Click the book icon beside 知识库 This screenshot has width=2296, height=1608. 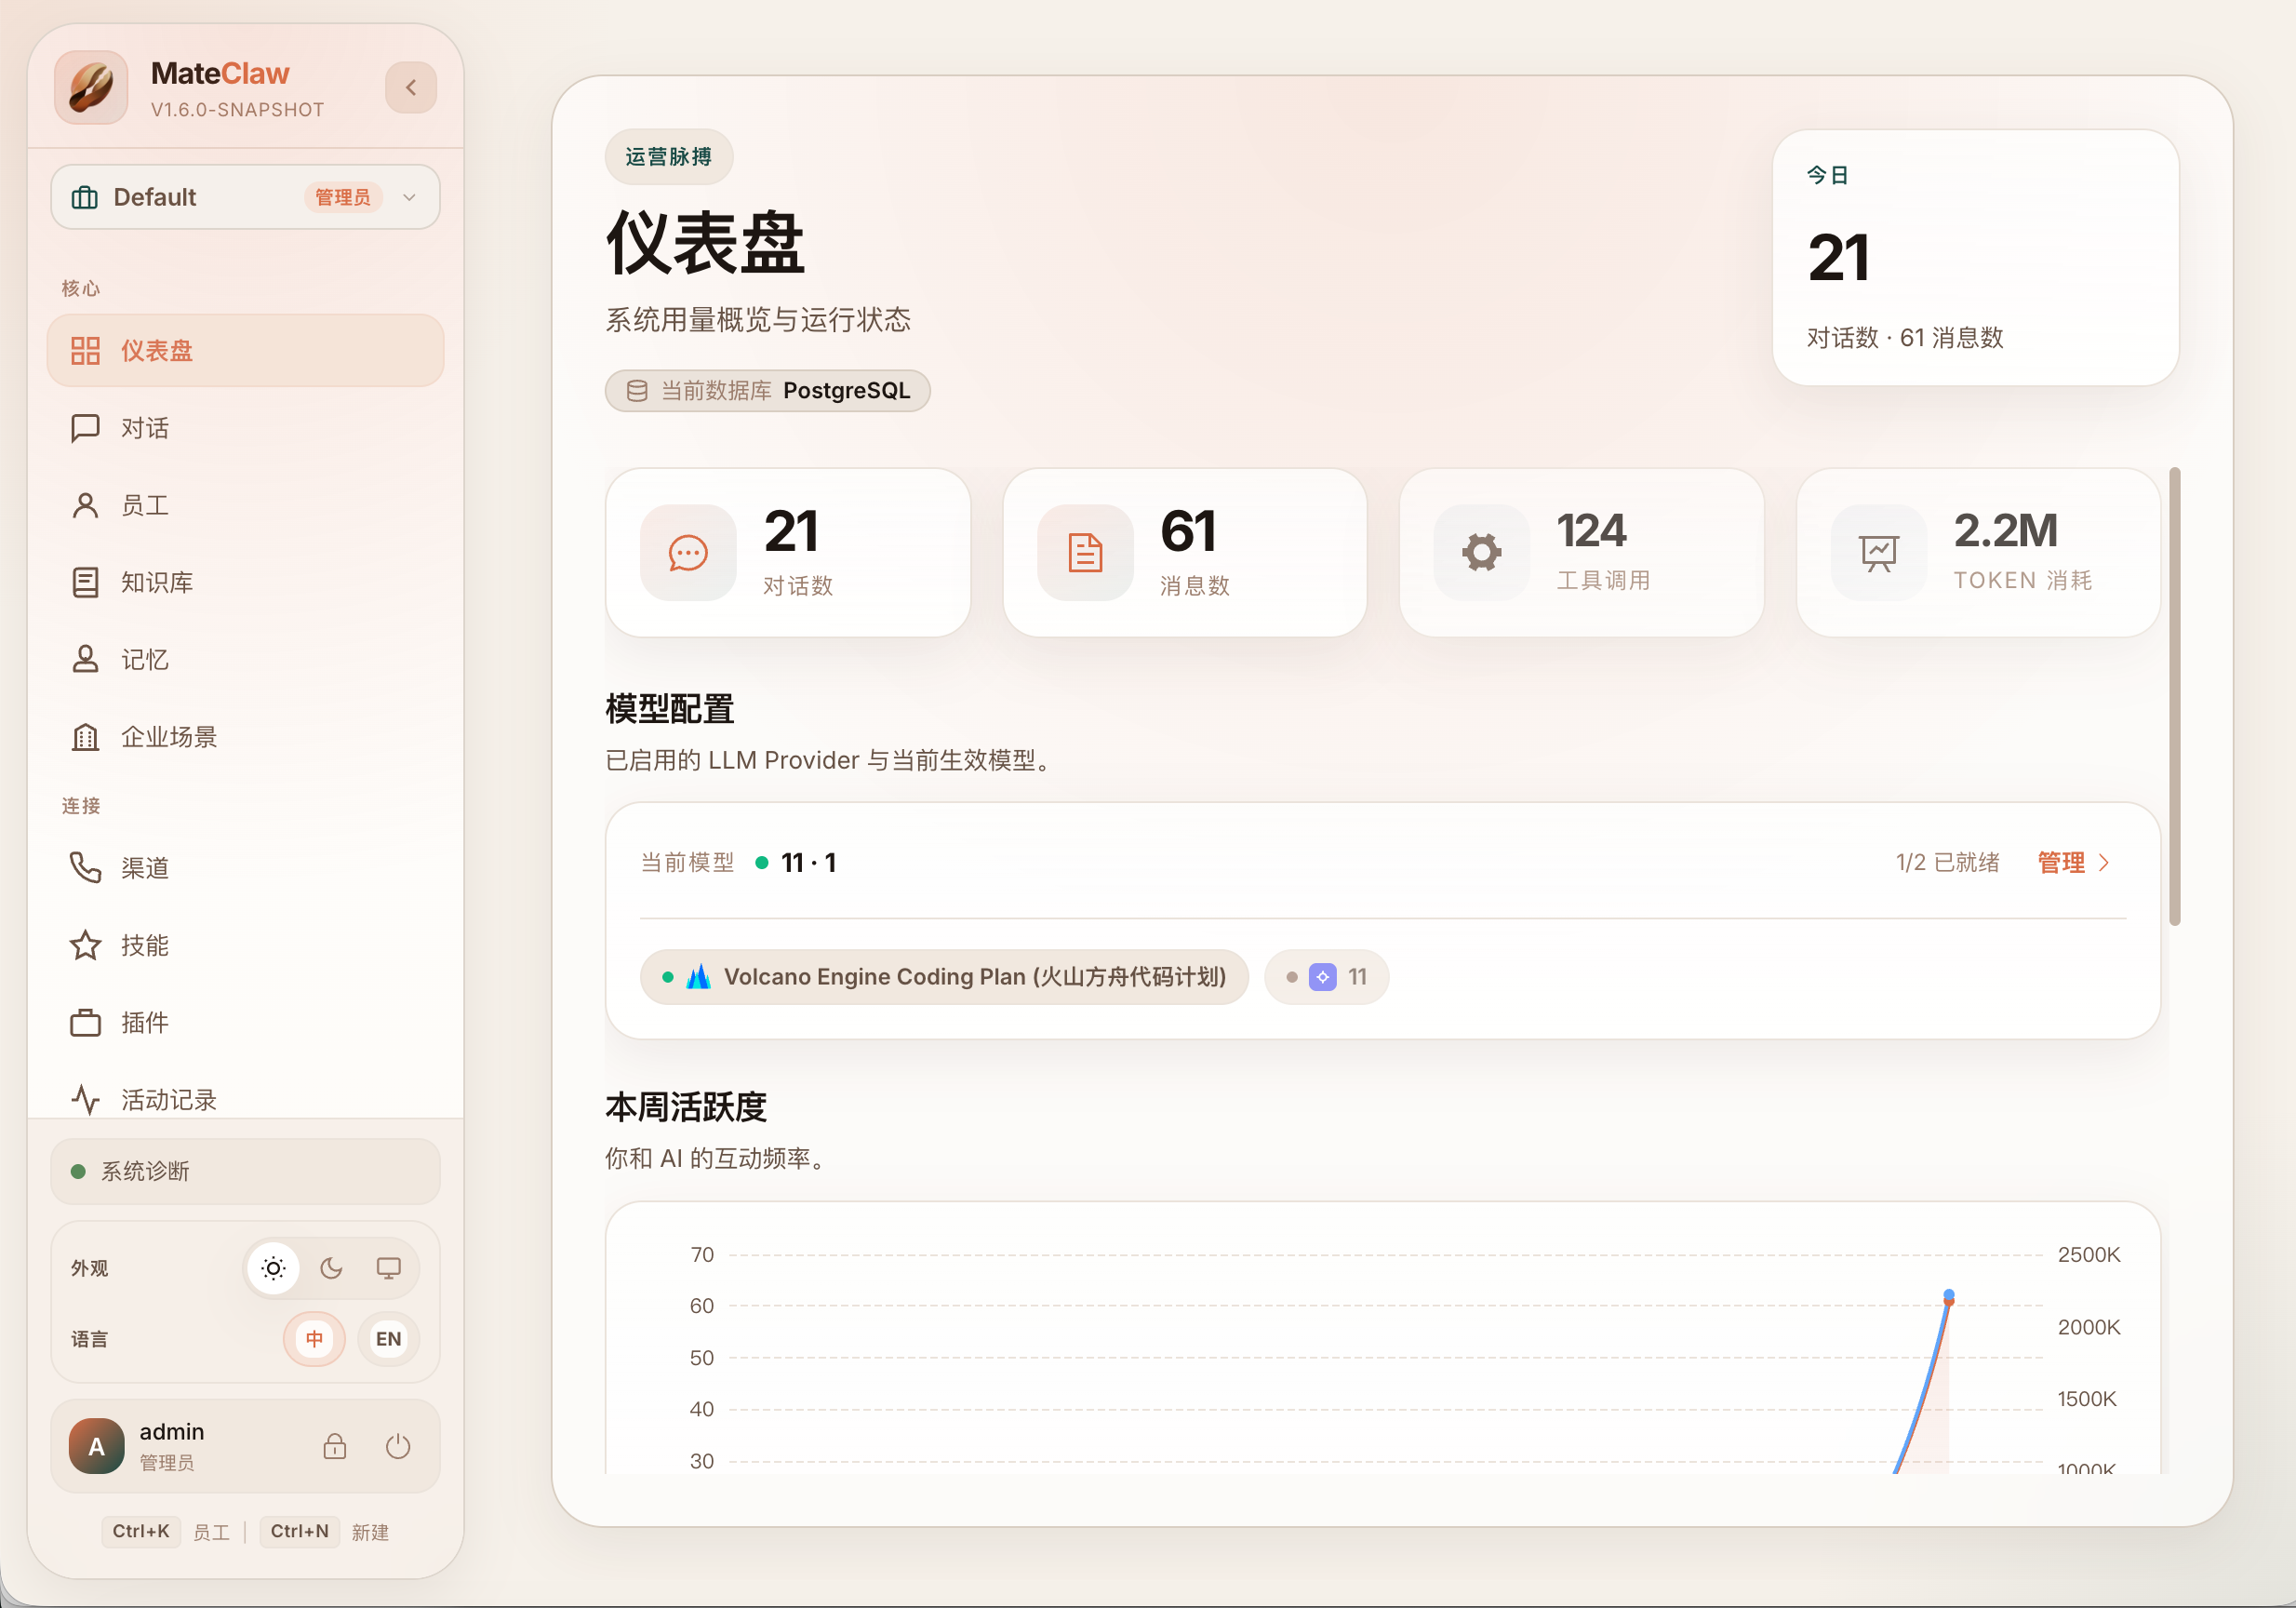[86, 582]
